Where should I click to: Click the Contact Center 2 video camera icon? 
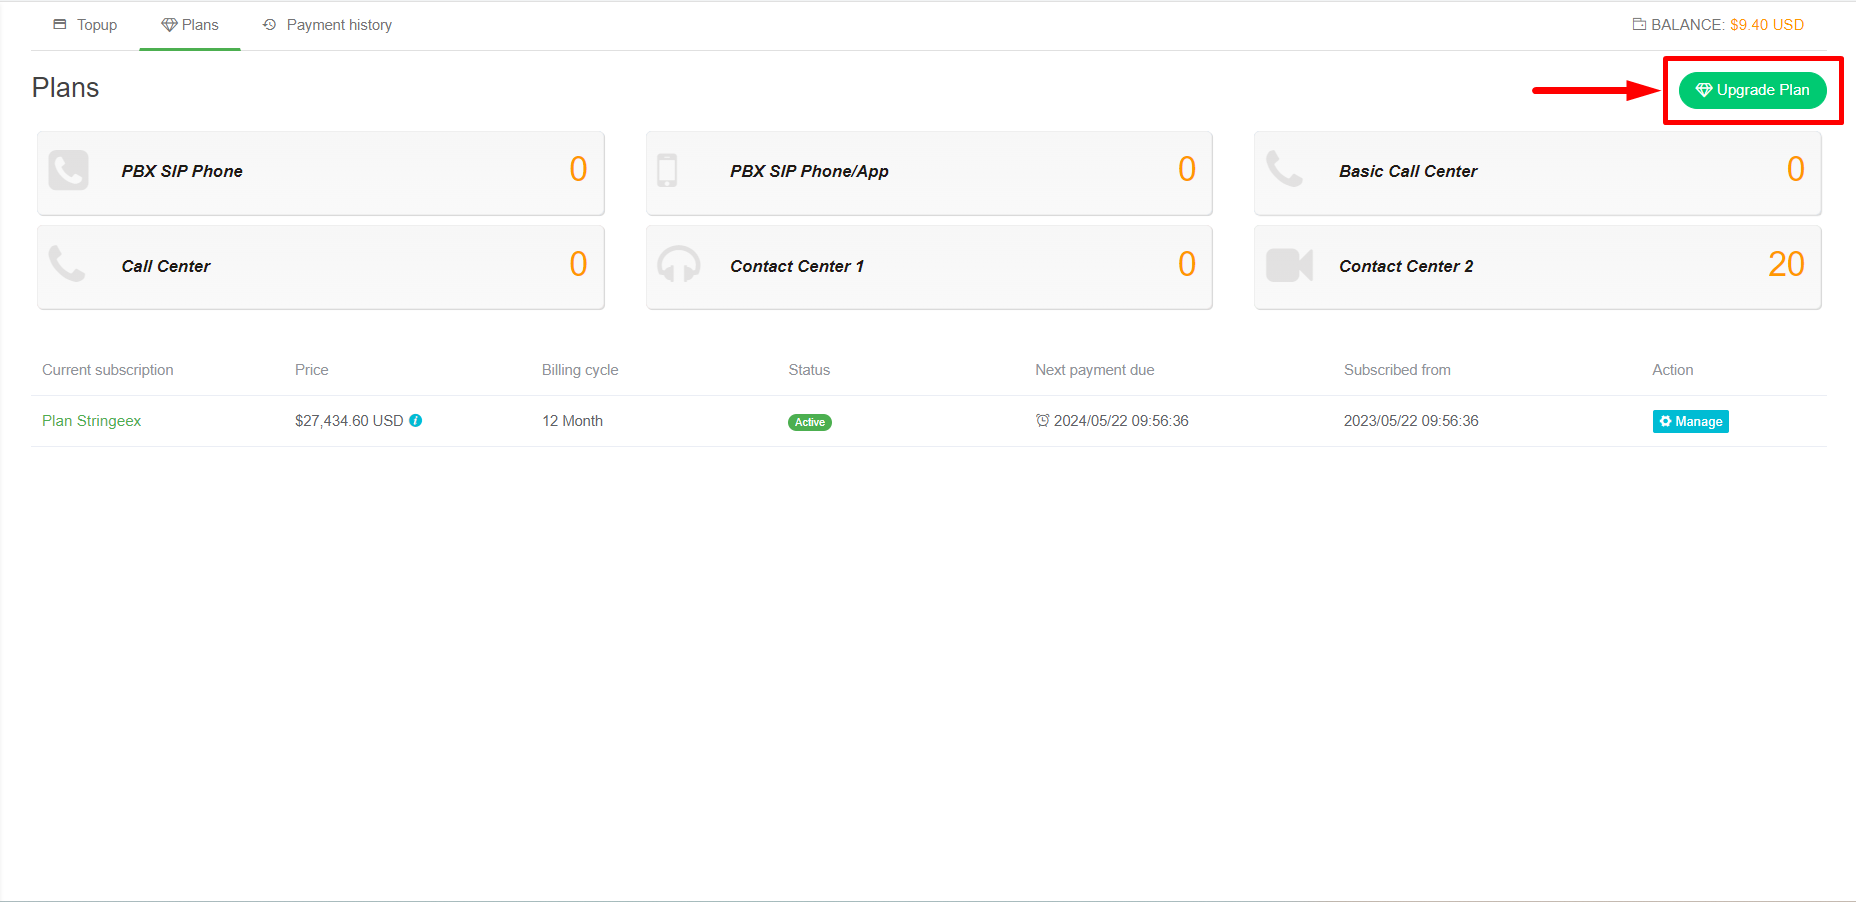1289,265
